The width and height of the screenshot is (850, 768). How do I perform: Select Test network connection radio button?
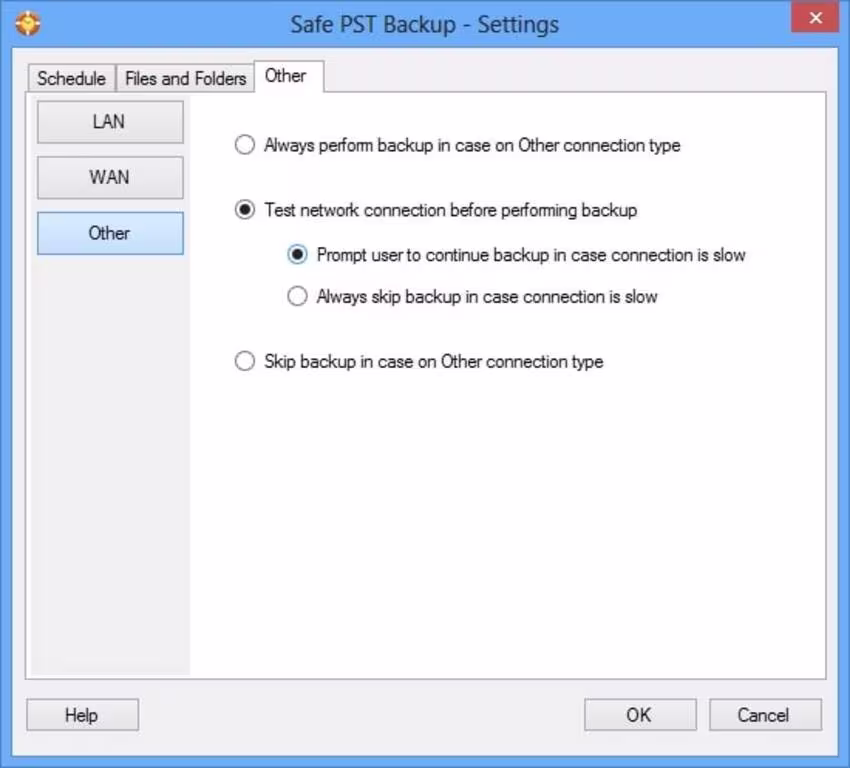245,210
